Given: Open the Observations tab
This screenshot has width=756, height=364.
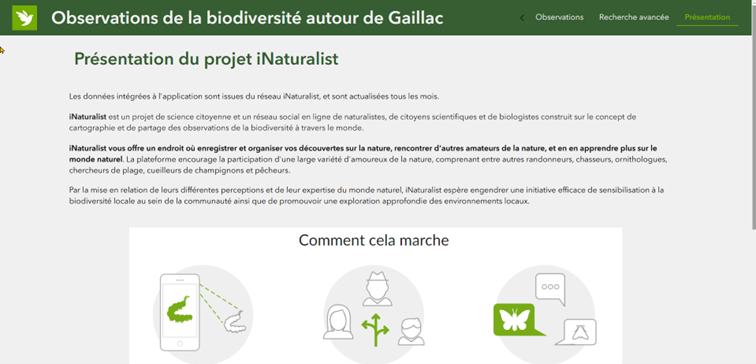Looking at the screenshot, I should point(559,17).
